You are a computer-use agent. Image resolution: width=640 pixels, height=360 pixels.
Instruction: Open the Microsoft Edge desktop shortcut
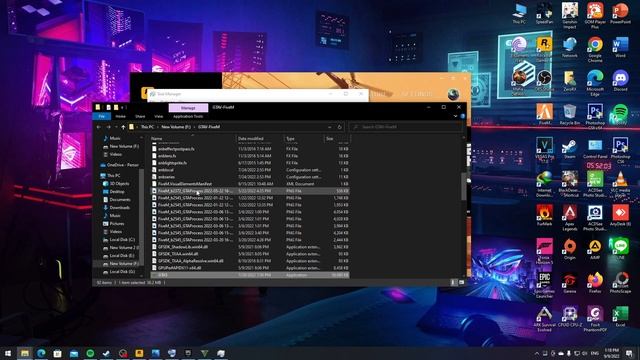tap(595, 82)
